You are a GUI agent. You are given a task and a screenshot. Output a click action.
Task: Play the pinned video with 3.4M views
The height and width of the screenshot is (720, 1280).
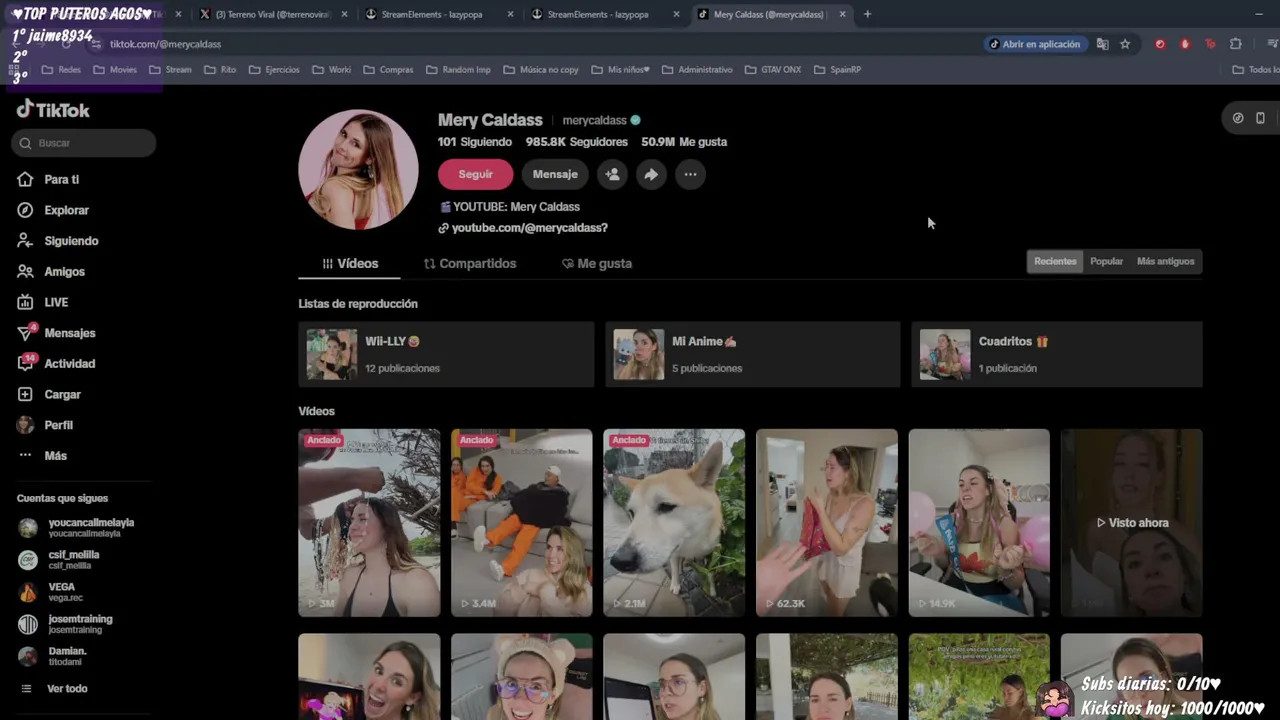[521, 523]
